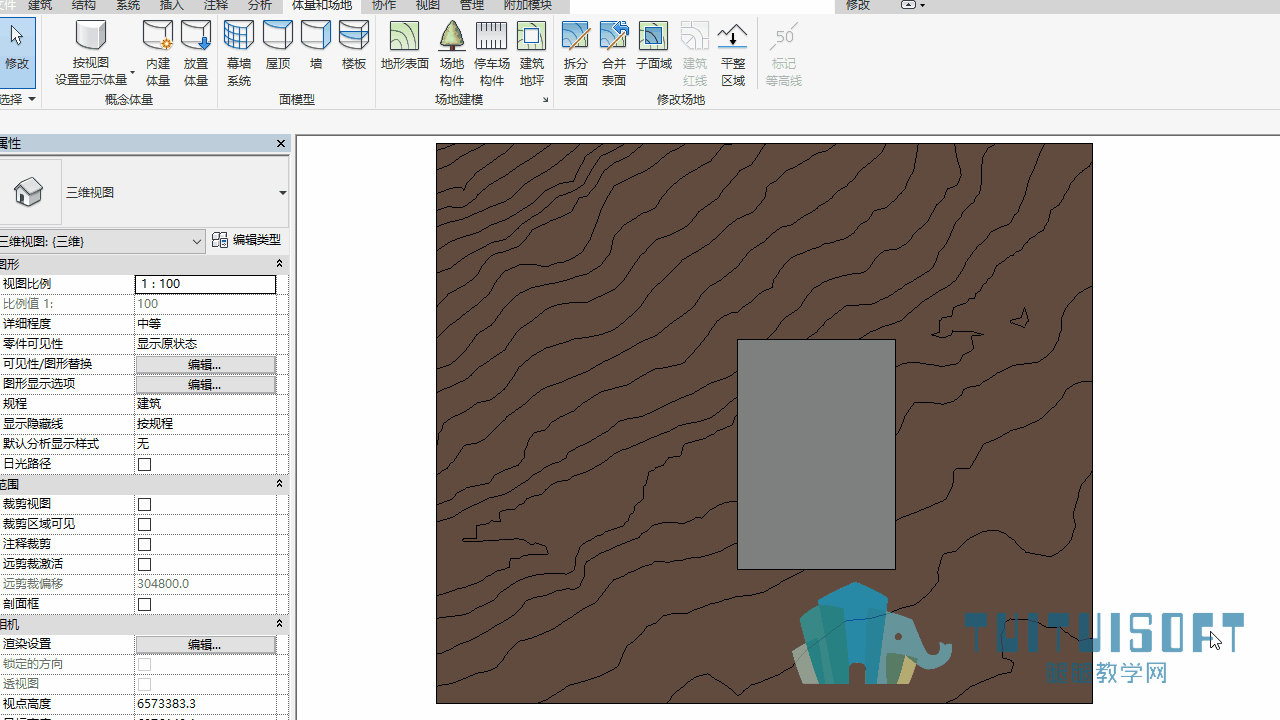Switch to the 协作 ribbon tab
This screenshot has width=1280, height=720.
[x=384, y=5]
